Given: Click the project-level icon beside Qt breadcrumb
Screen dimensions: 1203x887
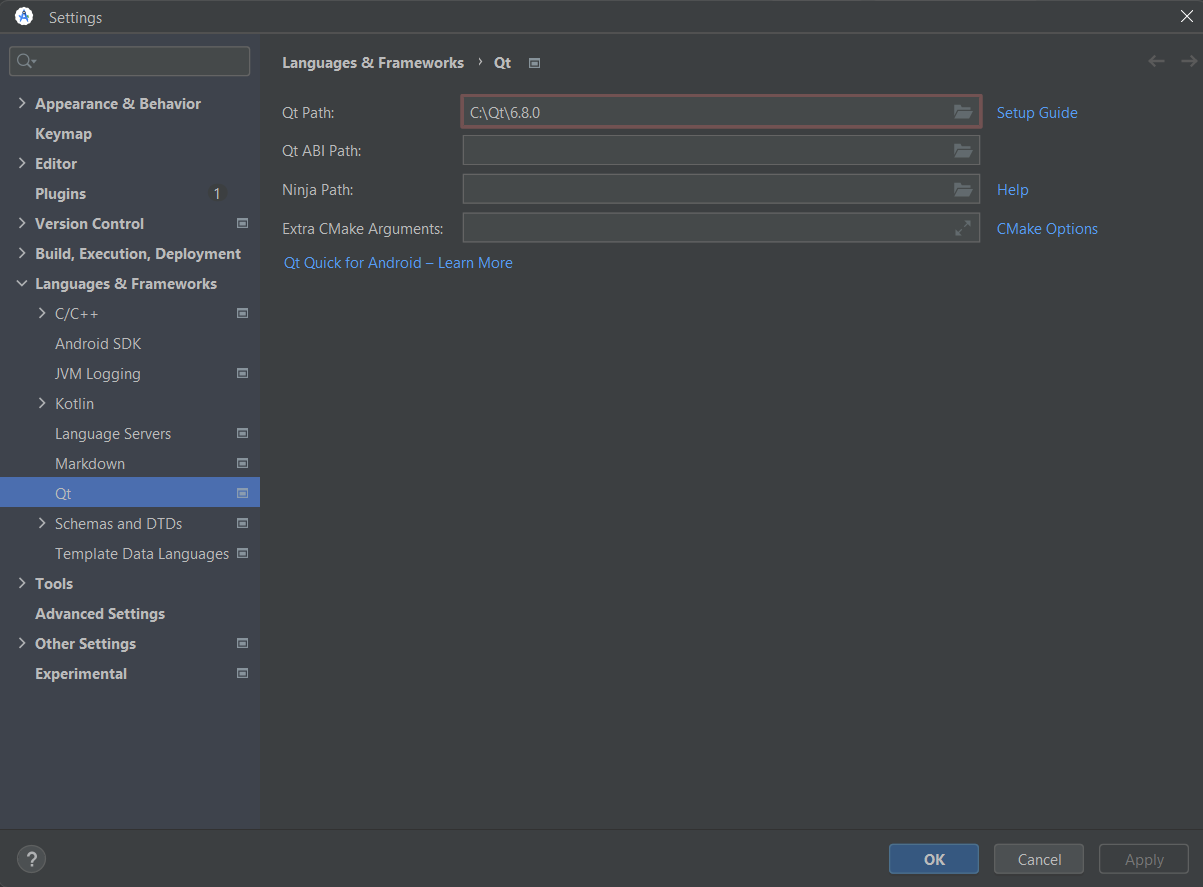Looking at the screenshot, I should (x=534, y=63).
